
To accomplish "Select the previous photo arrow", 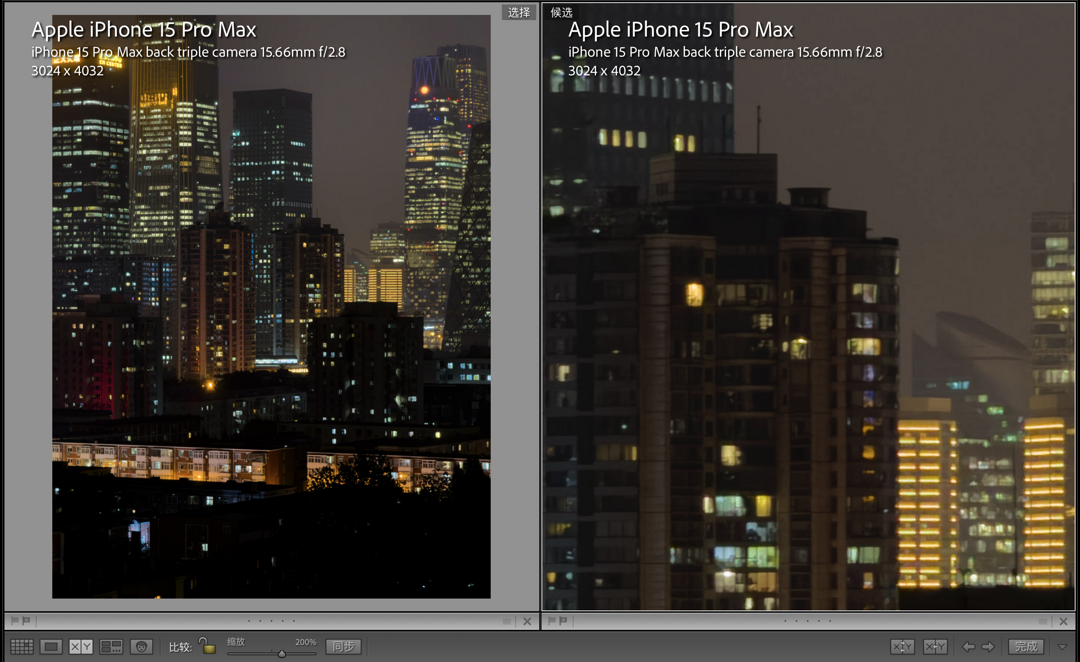I will point(968,647).
